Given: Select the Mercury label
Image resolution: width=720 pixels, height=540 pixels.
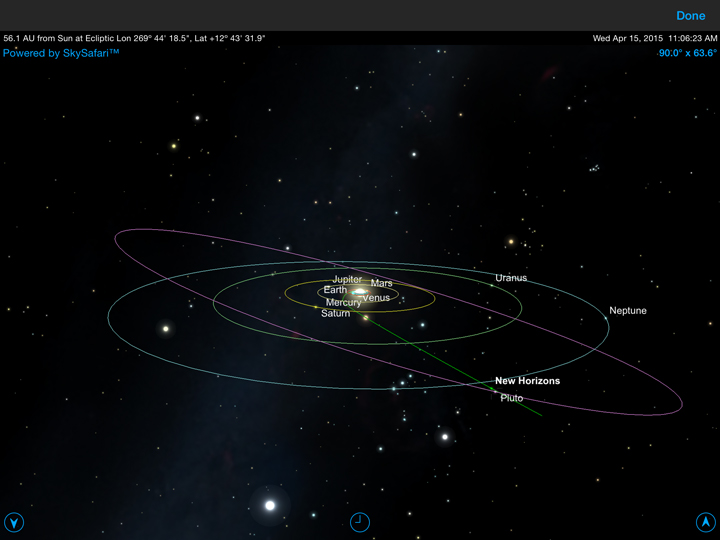Looking at the screenshot, I should [343, 303].
